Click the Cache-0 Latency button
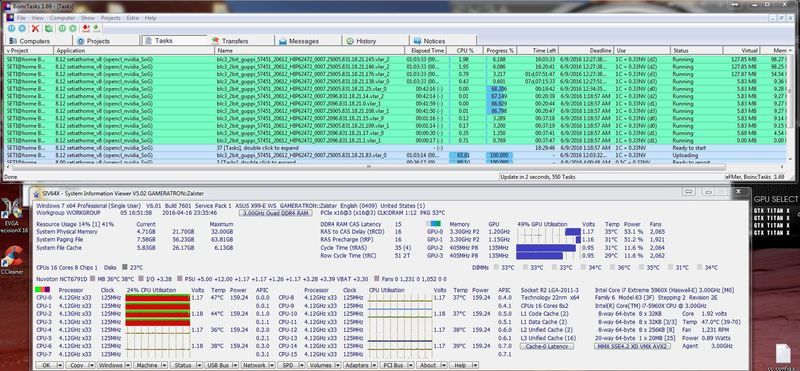This screenshot has height=371, width=800. [547, 347]
